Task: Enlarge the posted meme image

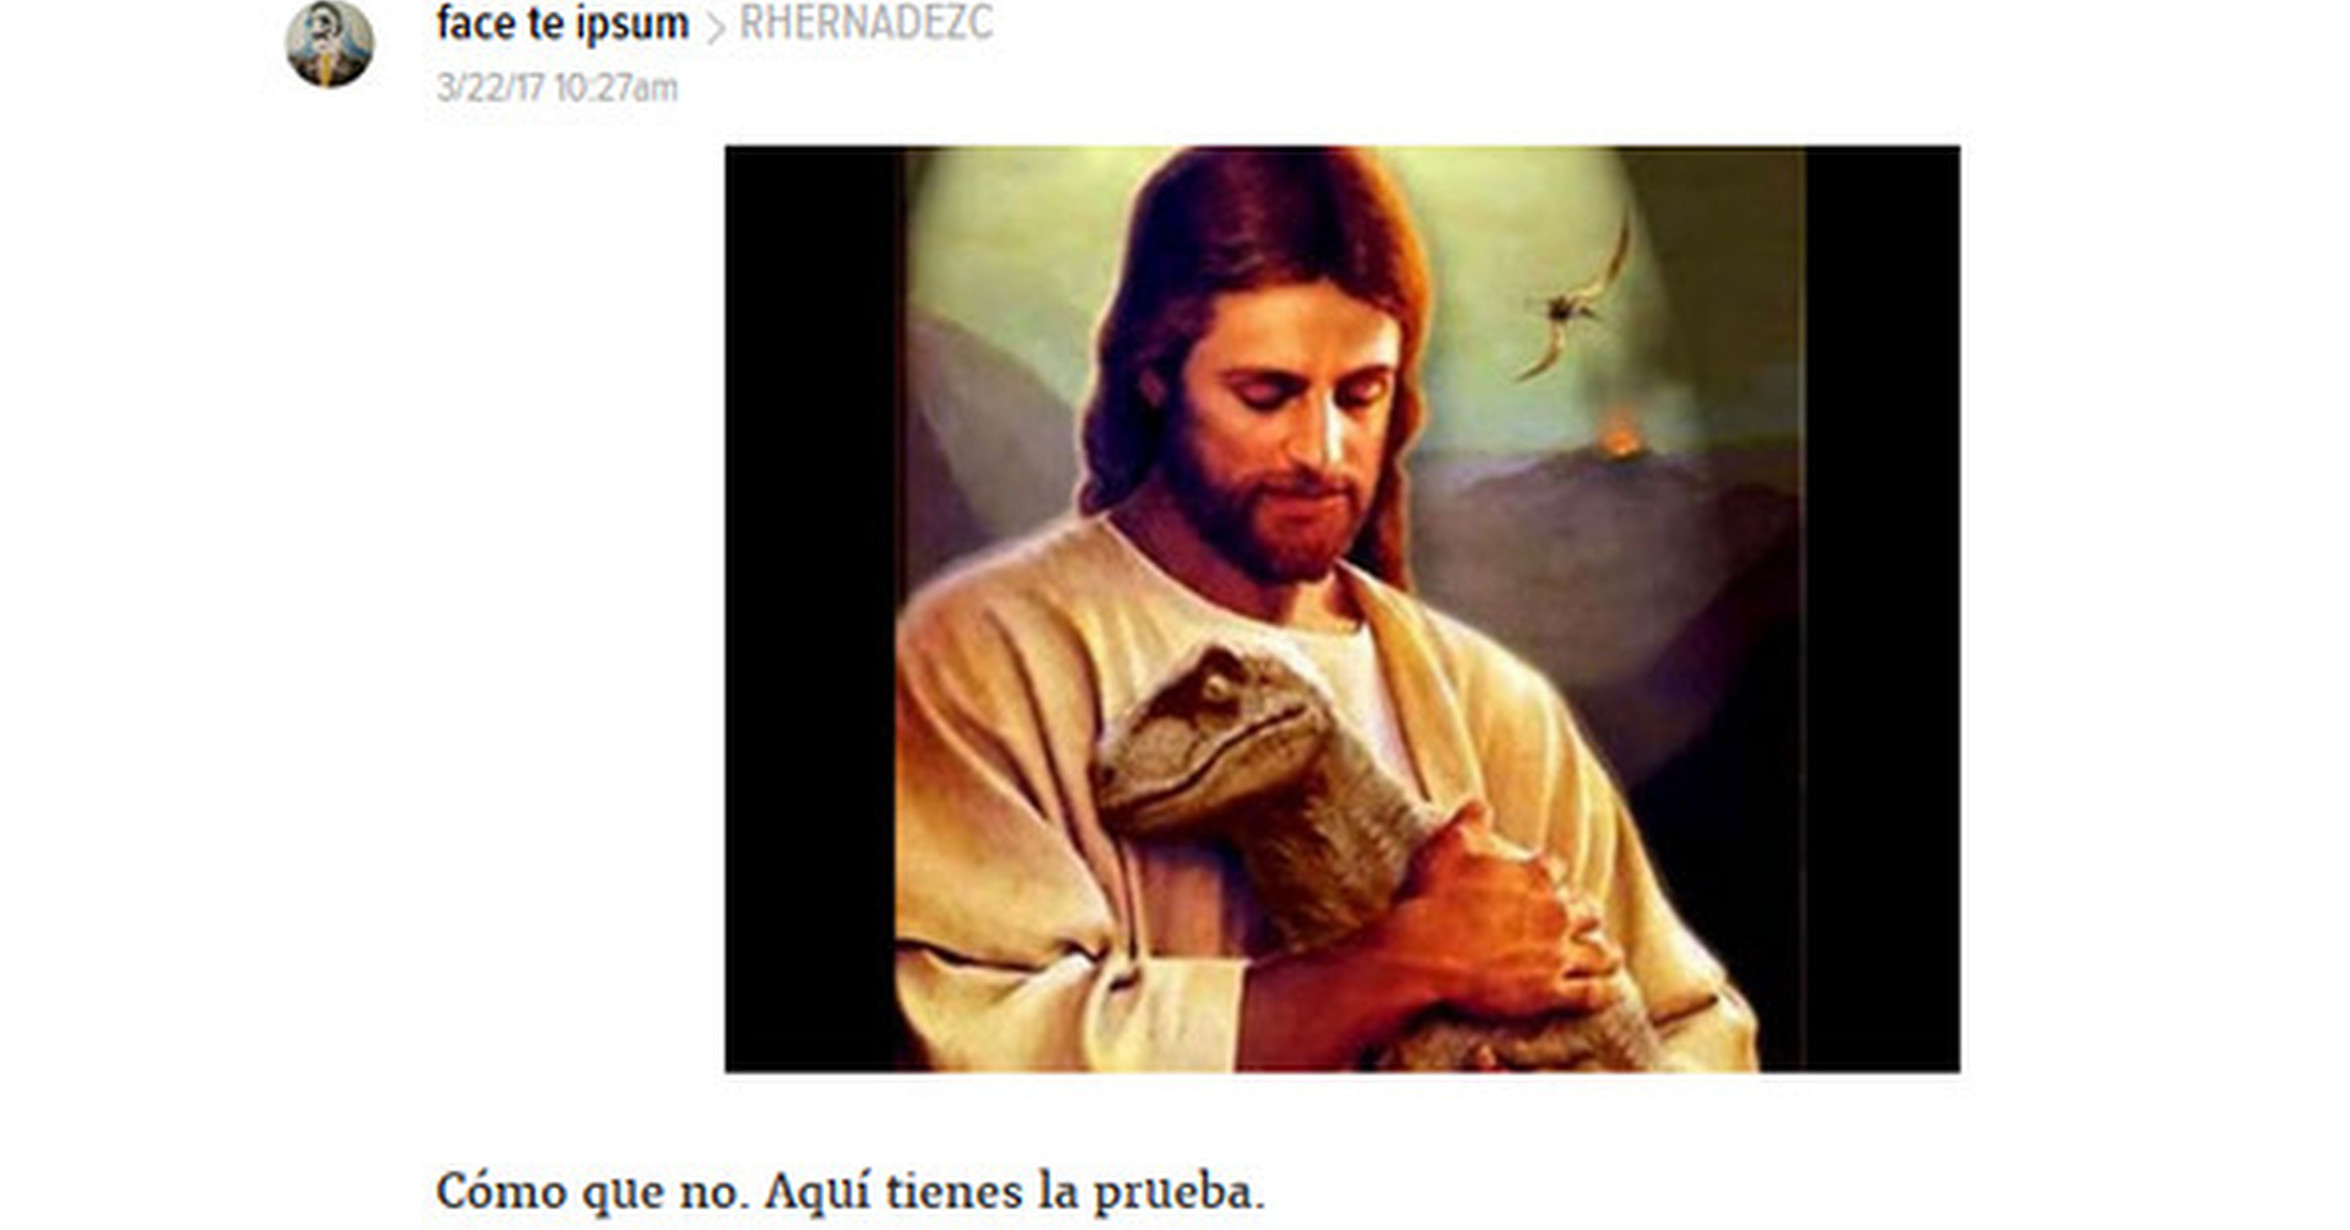Action: 1342,609
